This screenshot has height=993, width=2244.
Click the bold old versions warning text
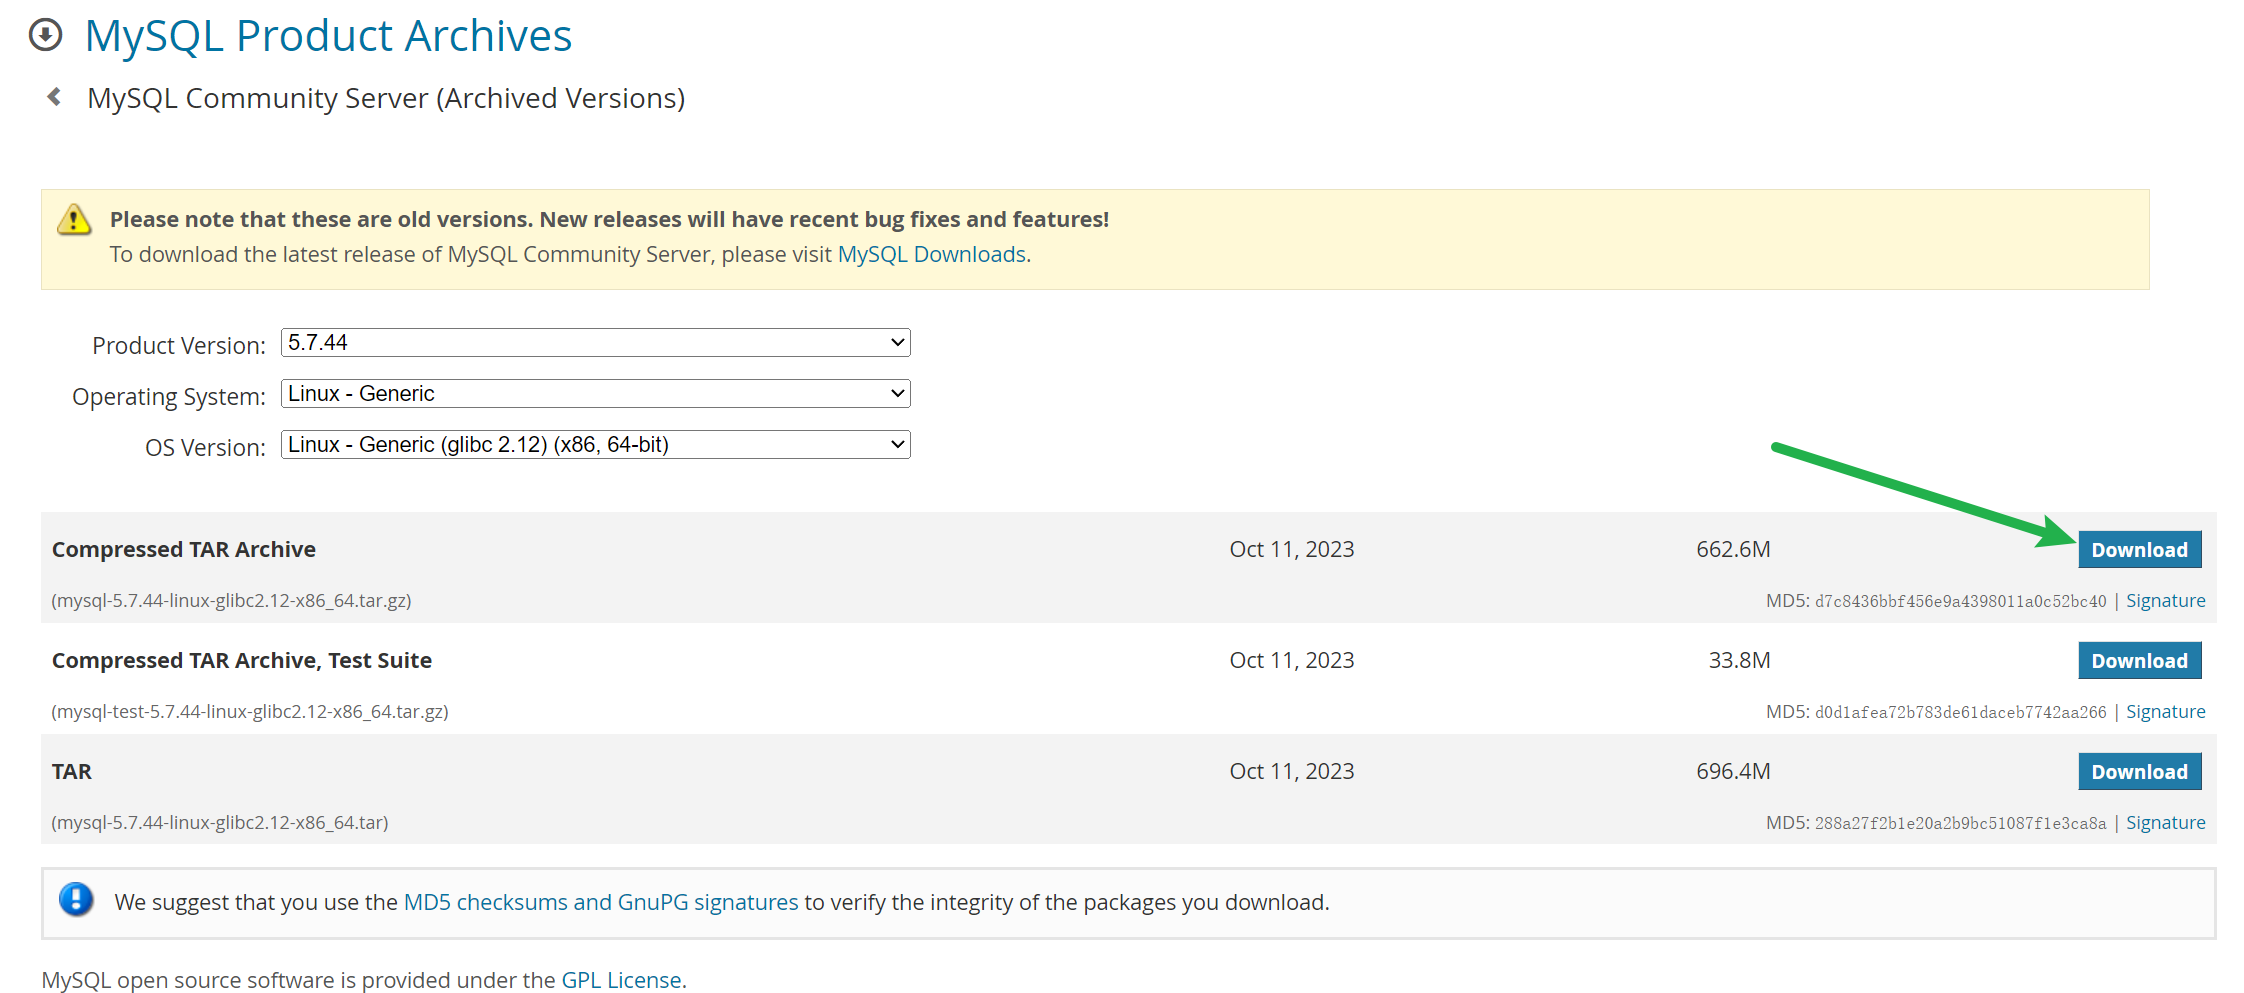click(609, 220)
